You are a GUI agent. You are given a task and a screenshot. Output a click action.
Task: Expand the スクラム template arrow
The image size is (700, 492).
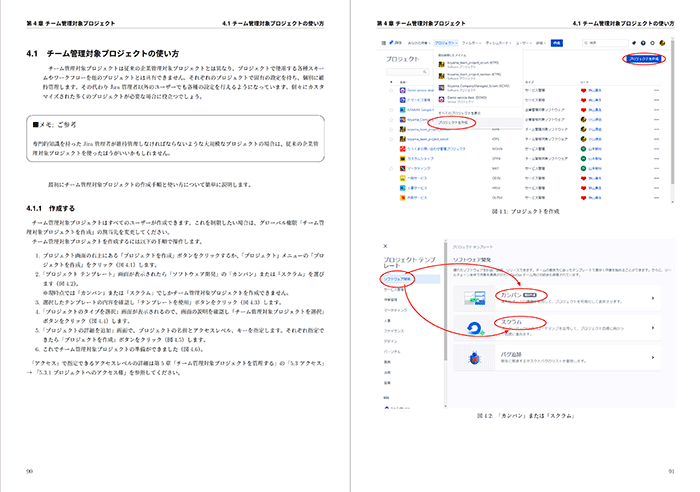[653, 328]
